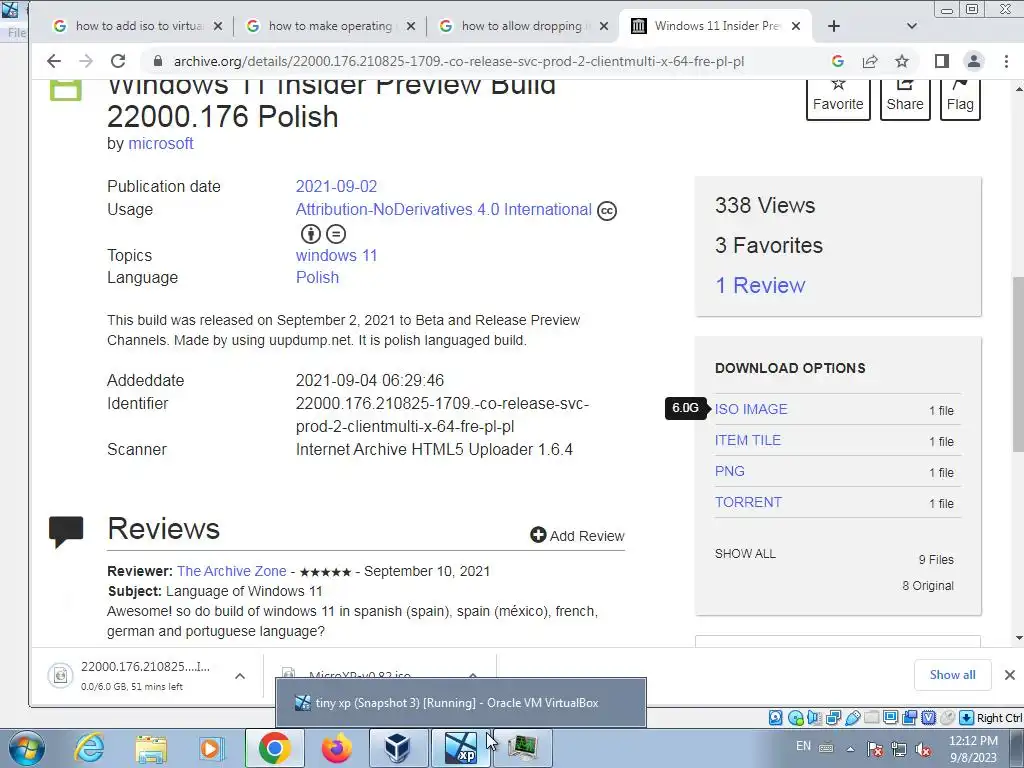This screenshot has height=768, width=1024.
Task: Open the PNG download option
Action: [x=729, y=472]
